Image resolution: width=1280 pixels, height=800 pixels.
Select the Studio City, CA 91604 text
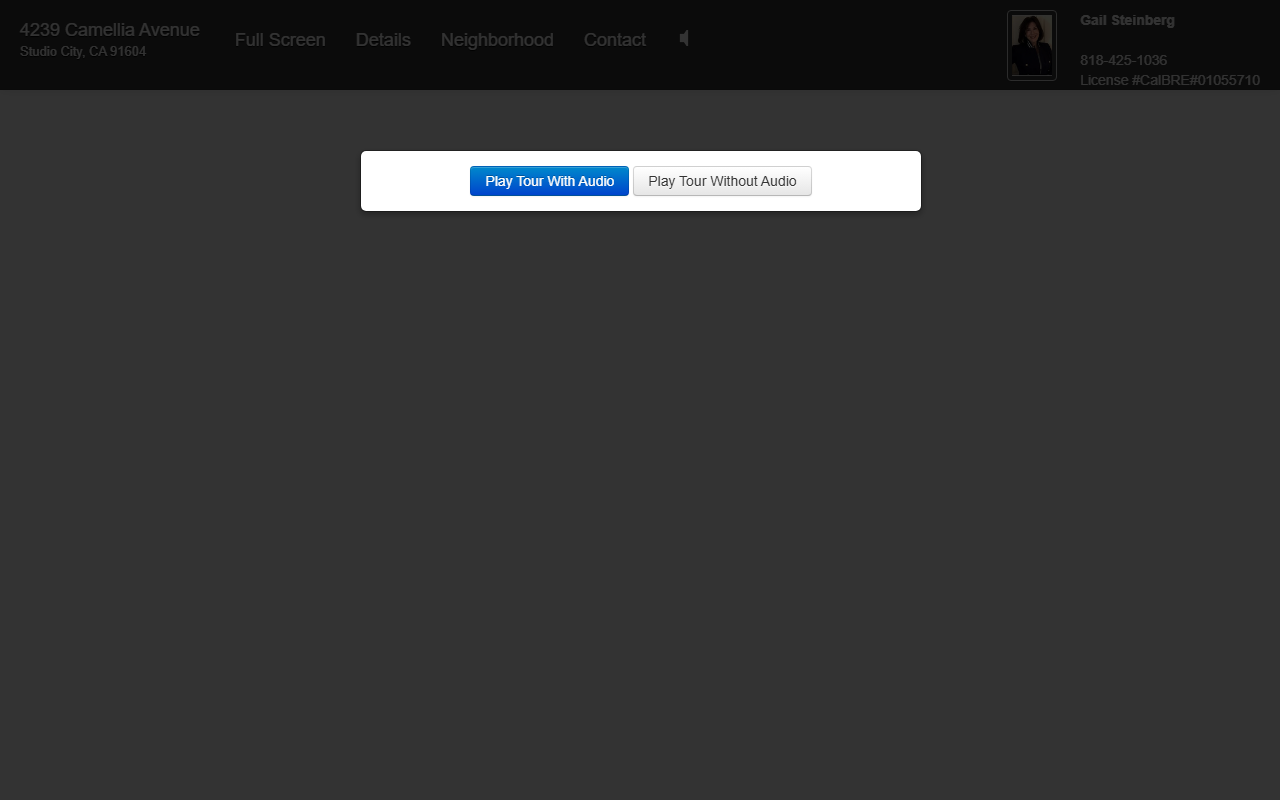[83, 52]
